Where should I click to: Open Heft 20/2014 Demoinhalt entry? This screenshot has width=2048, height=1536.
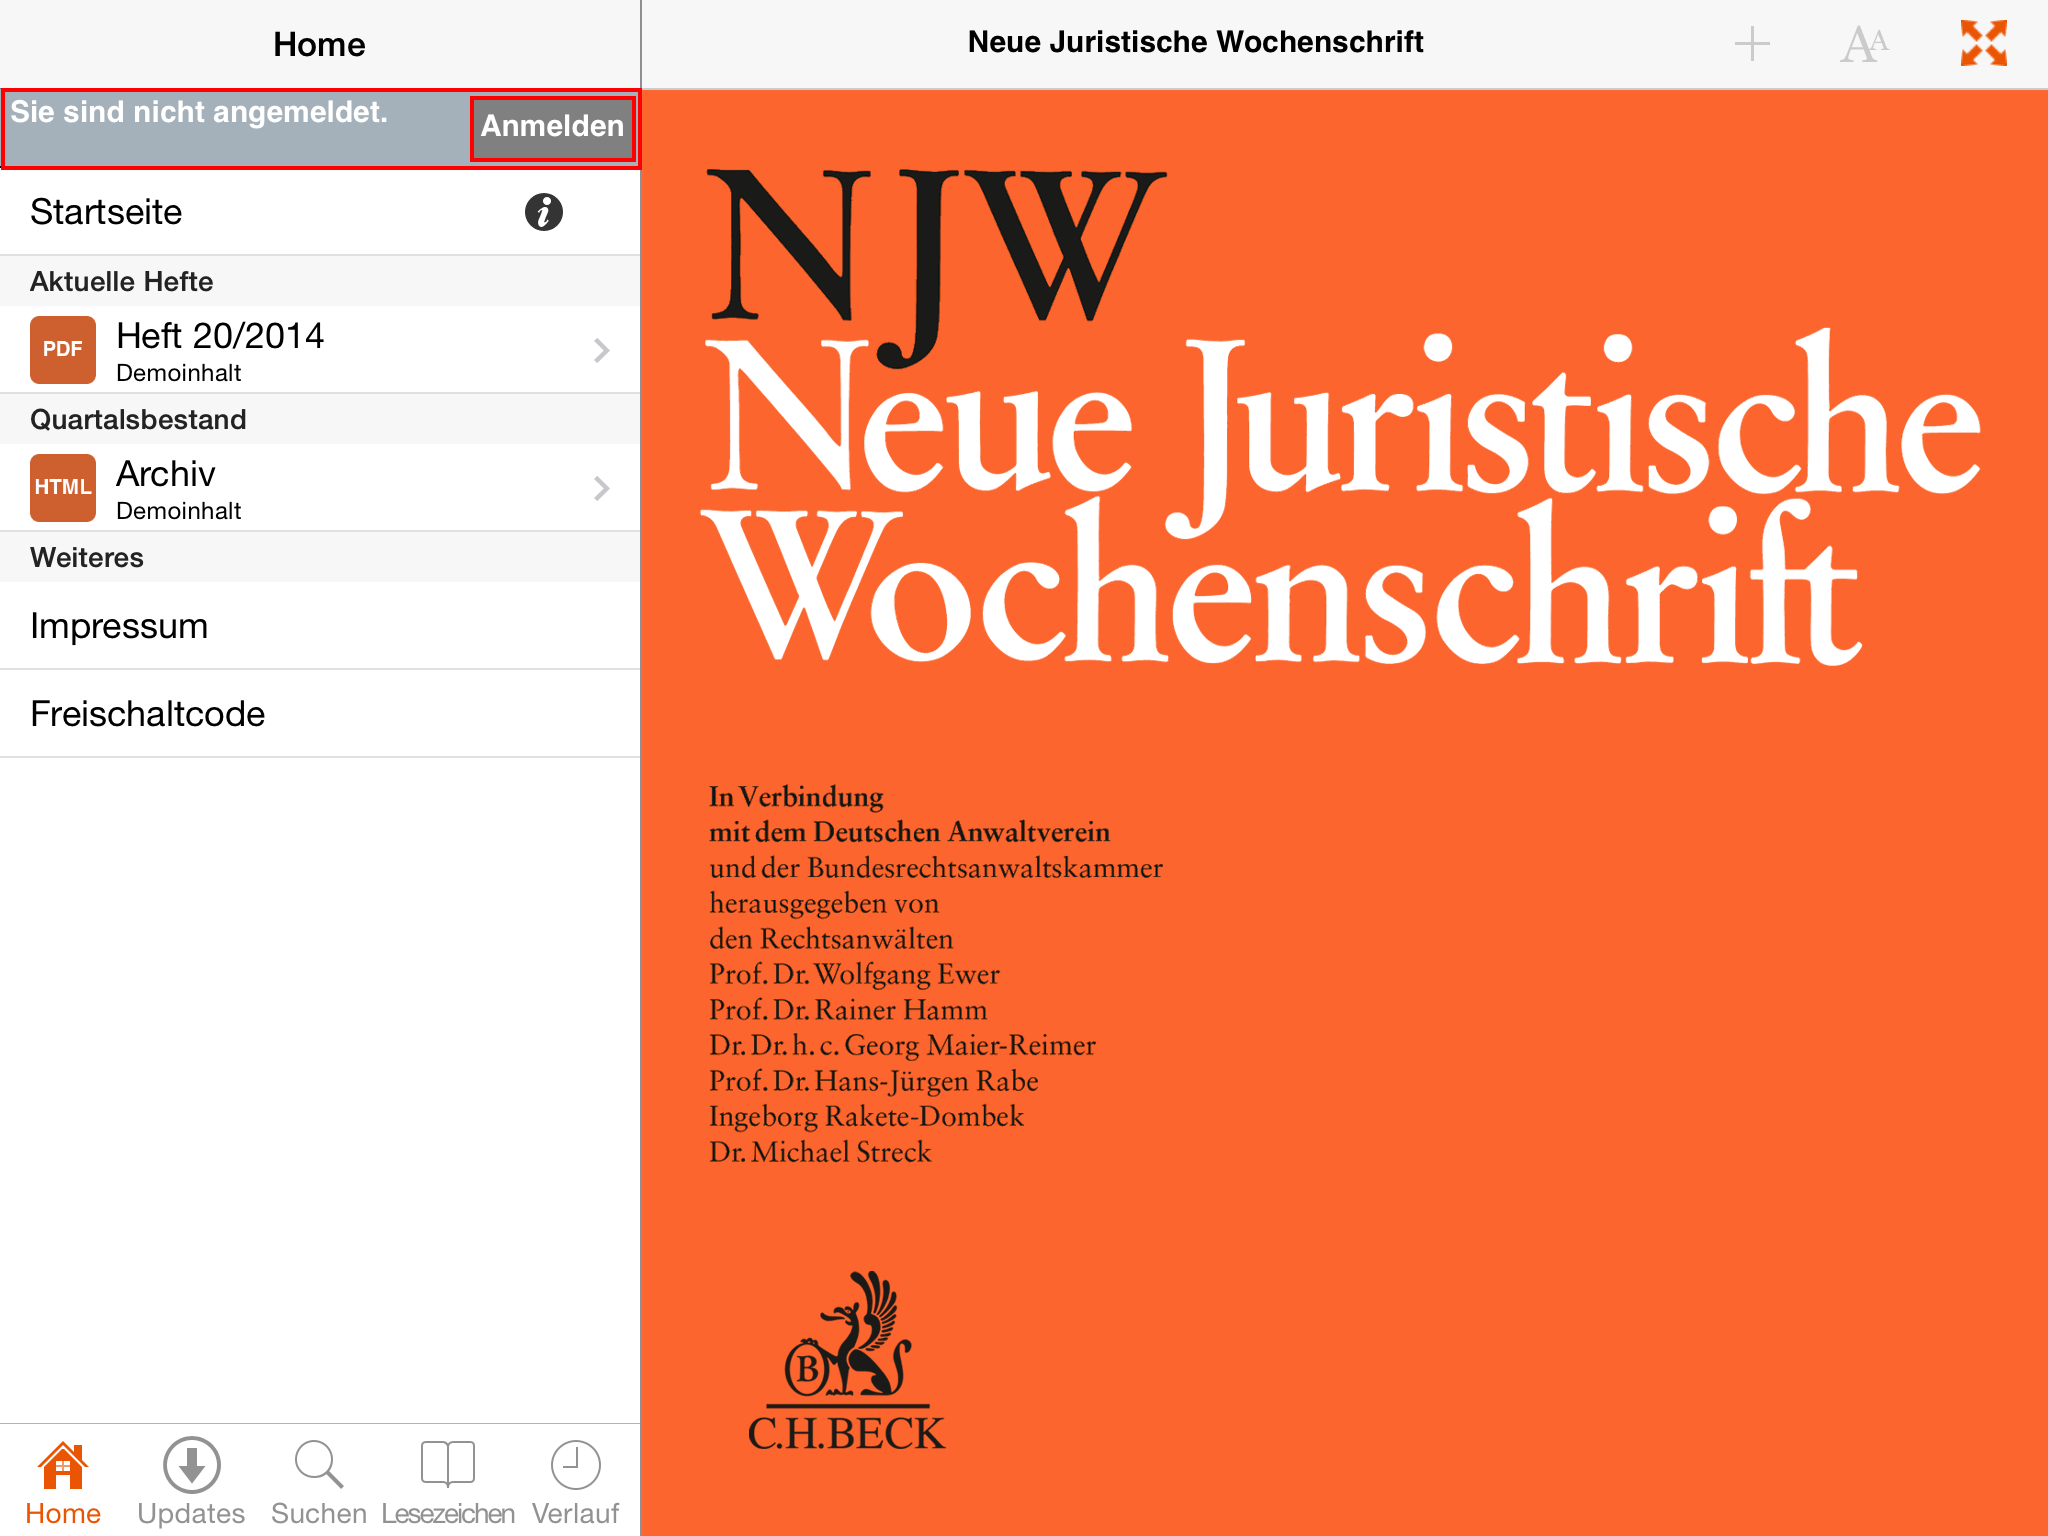pyautogui.click(x=320, y=350)
